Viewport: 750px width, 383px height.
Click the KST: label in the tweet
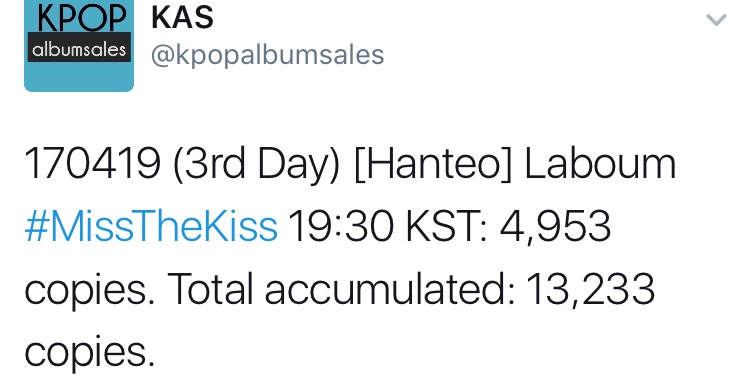tap(447, 226)
